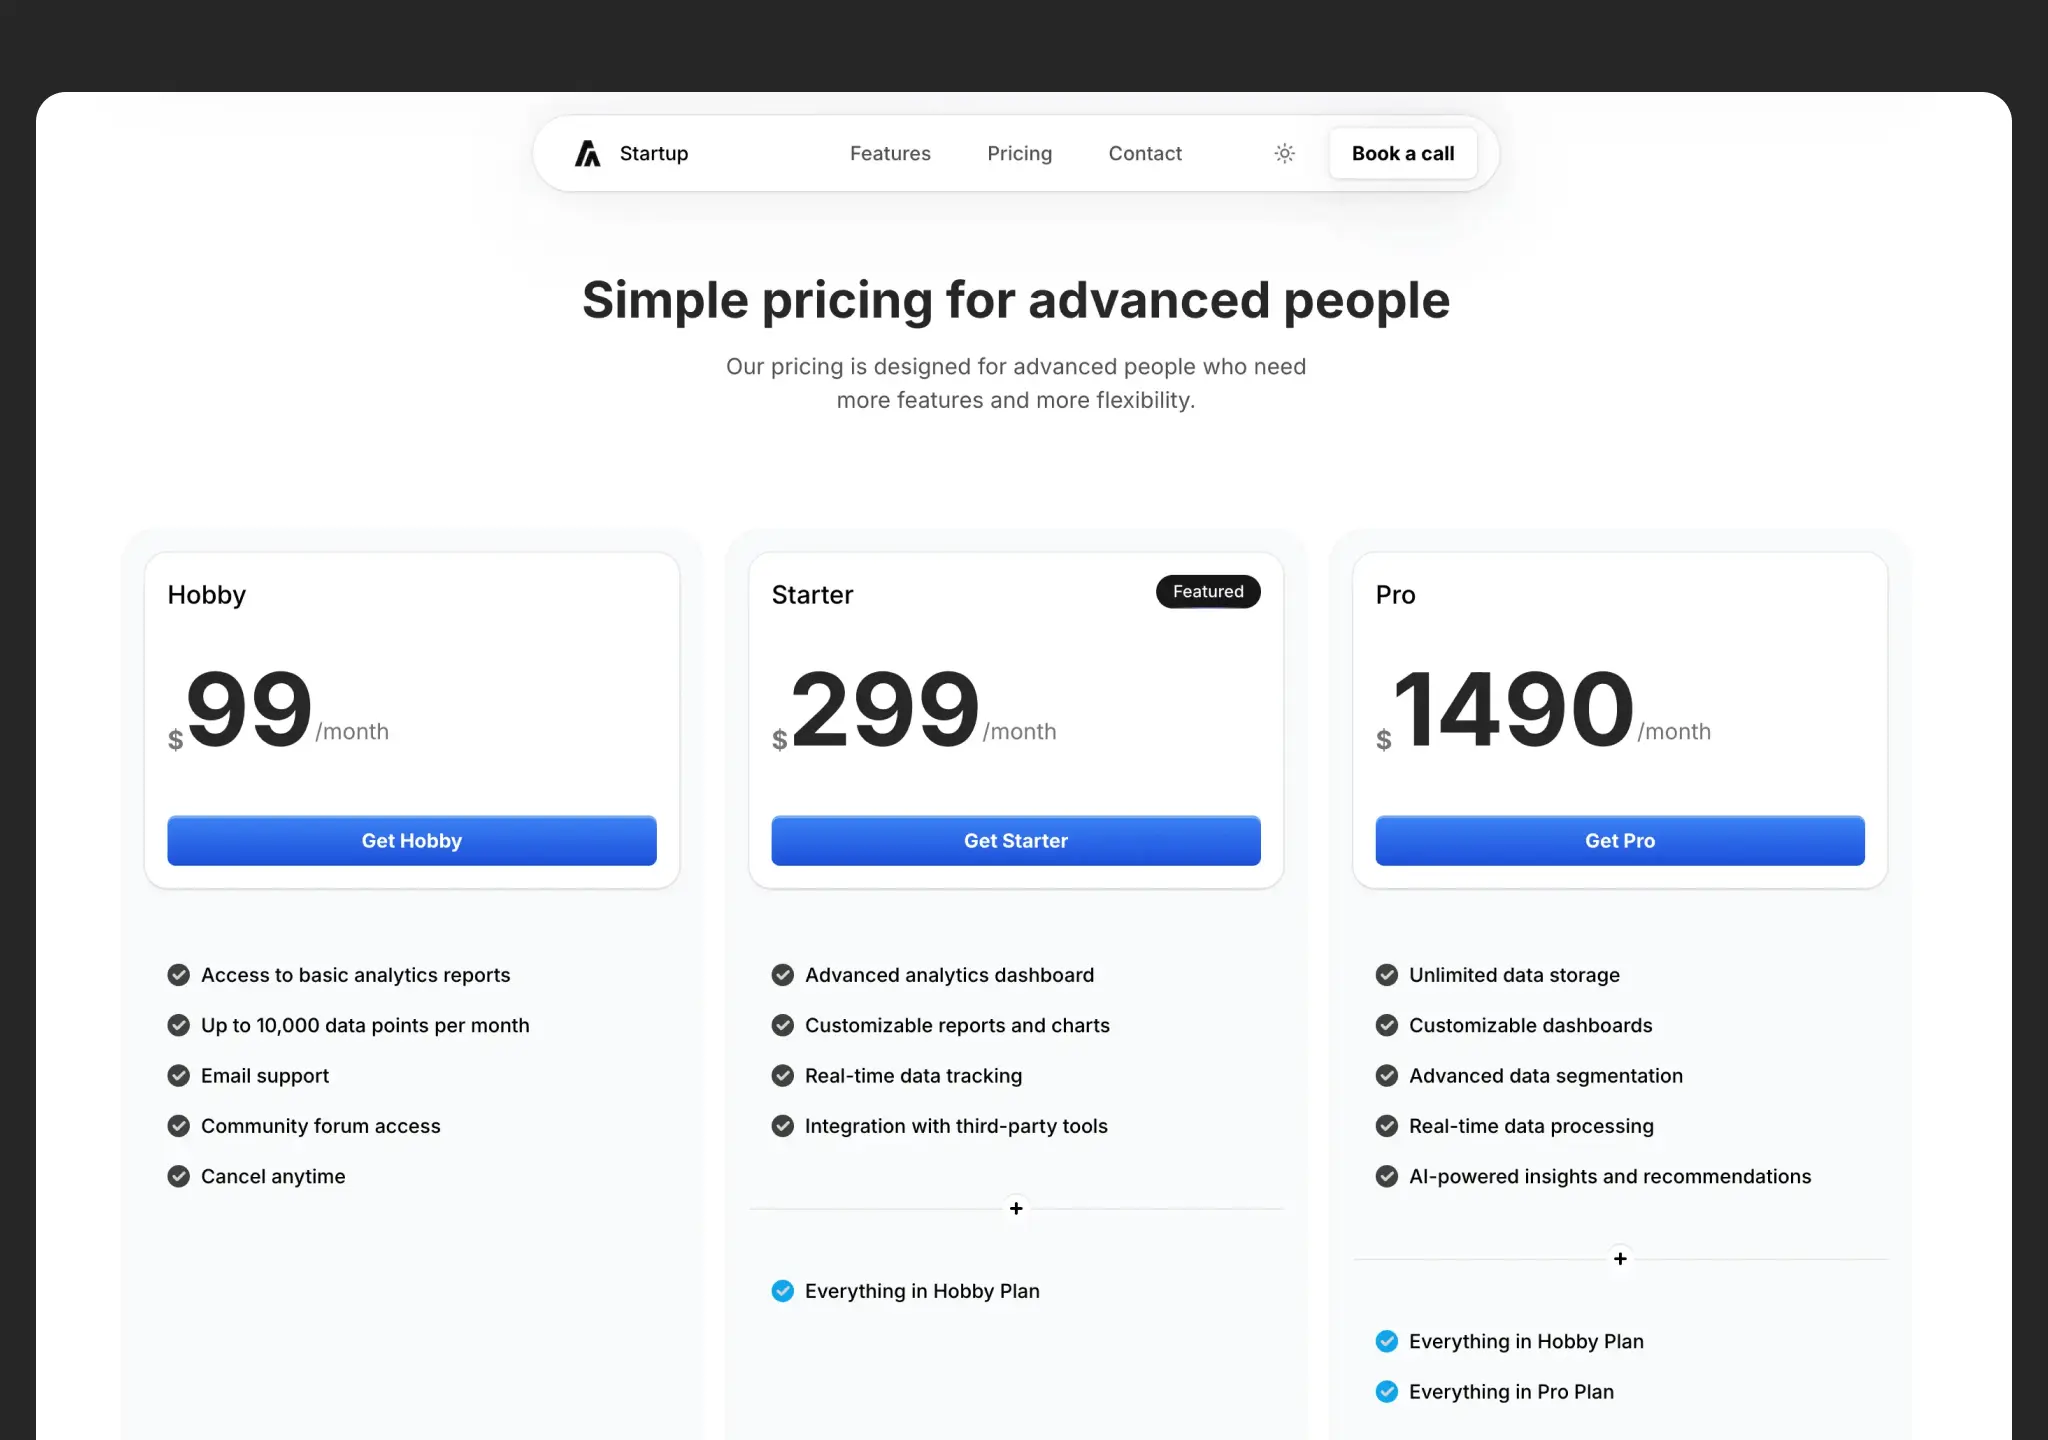Click checkmark beside Cancel anytime
The width and height of the screenshot is (2048, 1440).
[179, 1176]
